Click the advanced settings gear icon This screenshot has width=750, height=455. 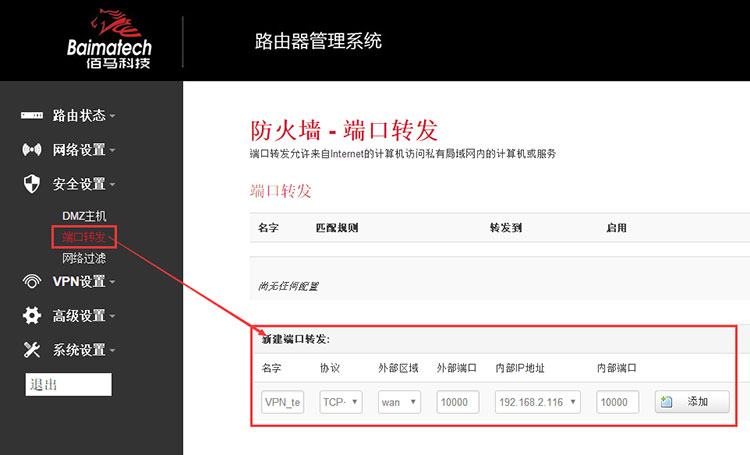click(32, 316)
